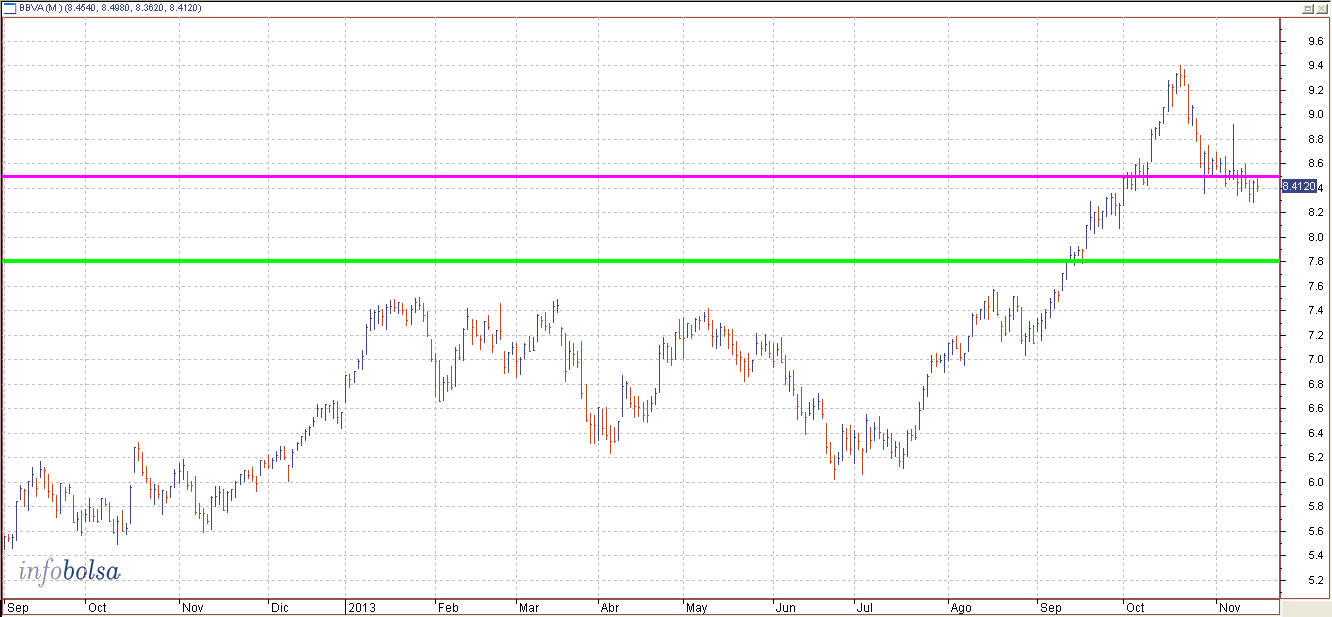Click the 9.4 price axis label

[x=1315, y=66]
